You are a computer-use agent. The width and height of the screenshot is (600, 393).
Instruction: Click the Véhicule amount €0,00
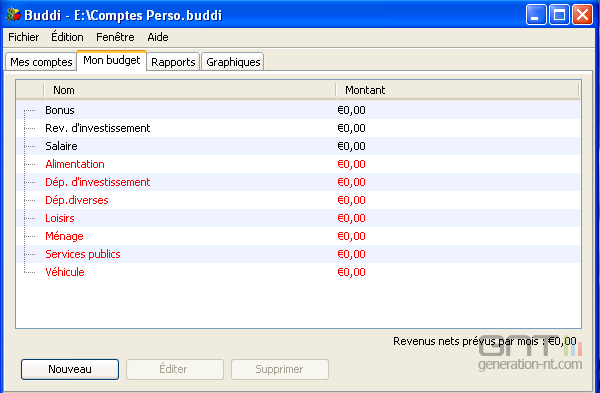pyautogui.click(x=351, y=272)
